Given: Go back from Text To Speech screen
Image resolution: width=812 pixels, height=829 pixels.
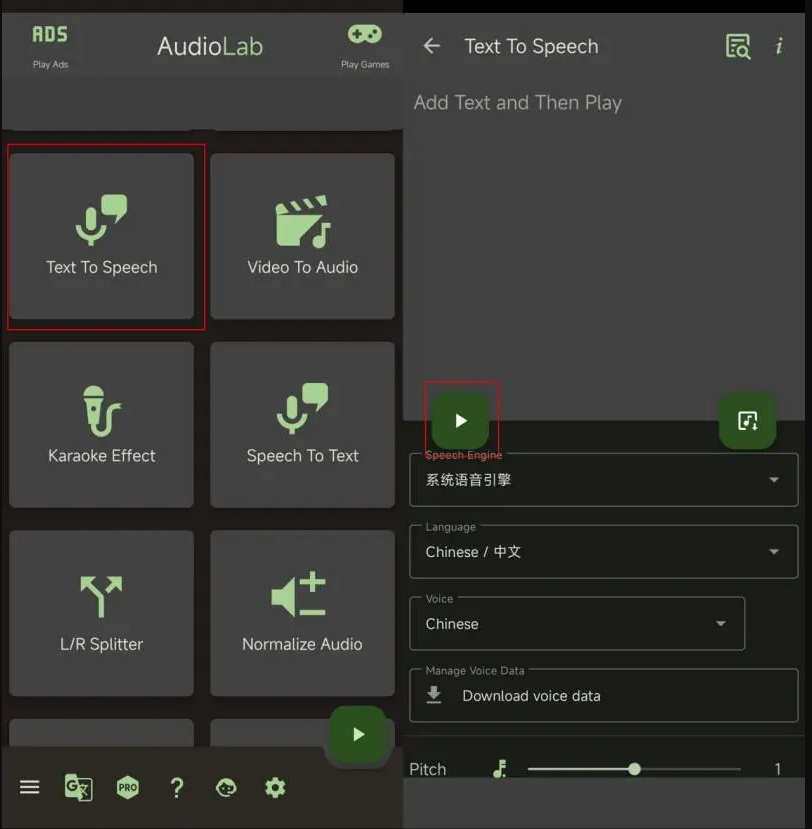Looking at the screenshot, I should tap(432, 46).
